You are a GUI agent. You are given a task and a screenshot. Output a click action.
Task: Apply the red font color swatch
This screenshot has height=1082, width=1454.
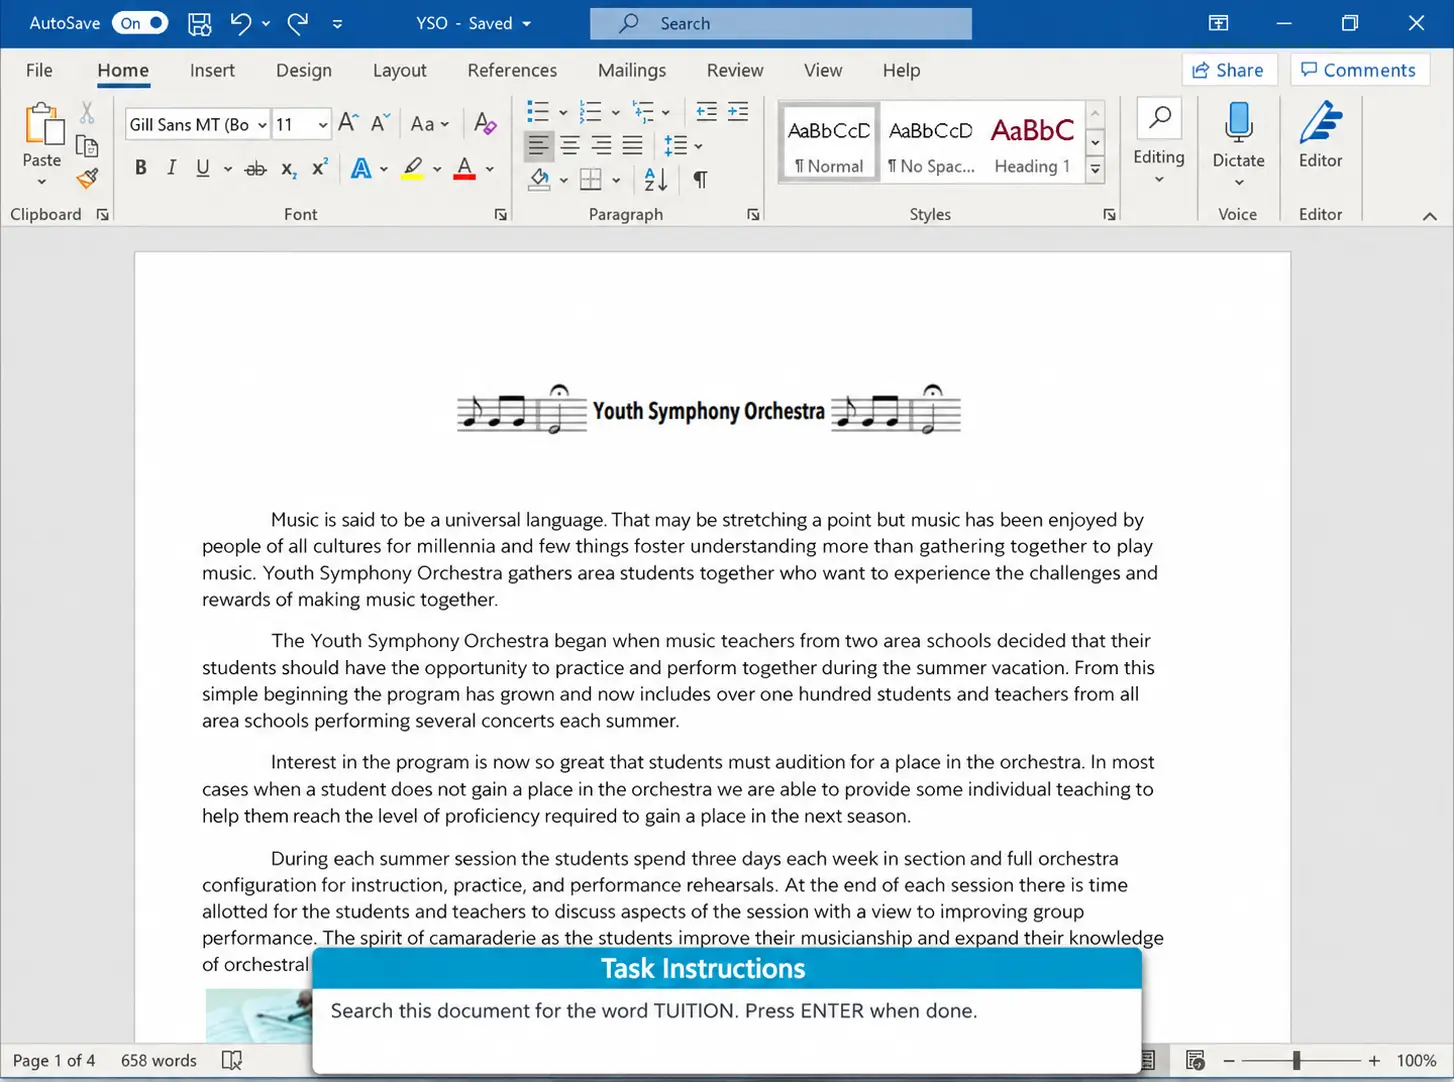(x=464, y=168)
